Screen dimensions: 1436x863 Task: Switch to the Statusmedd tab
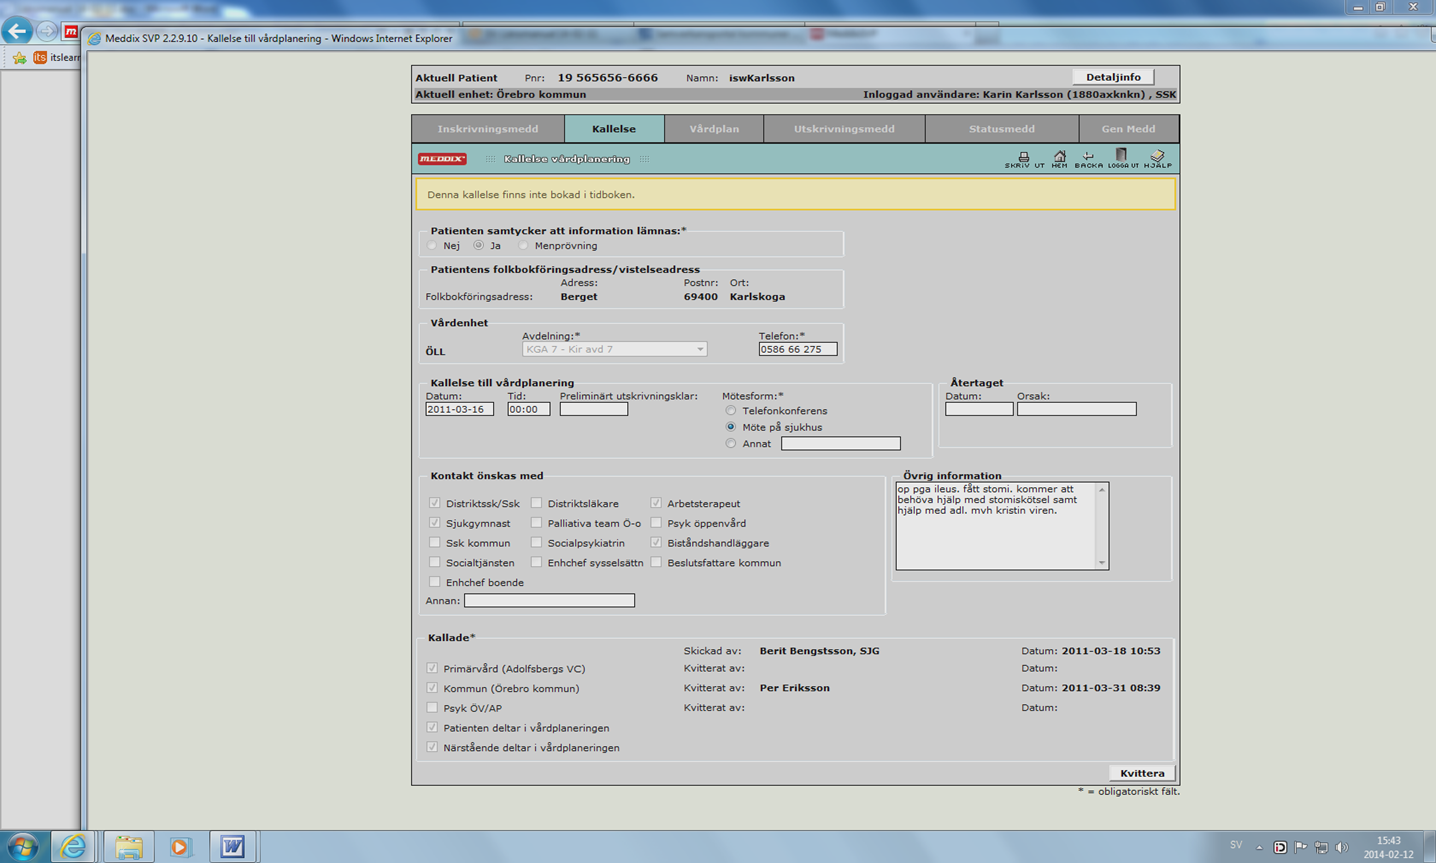1002,129
